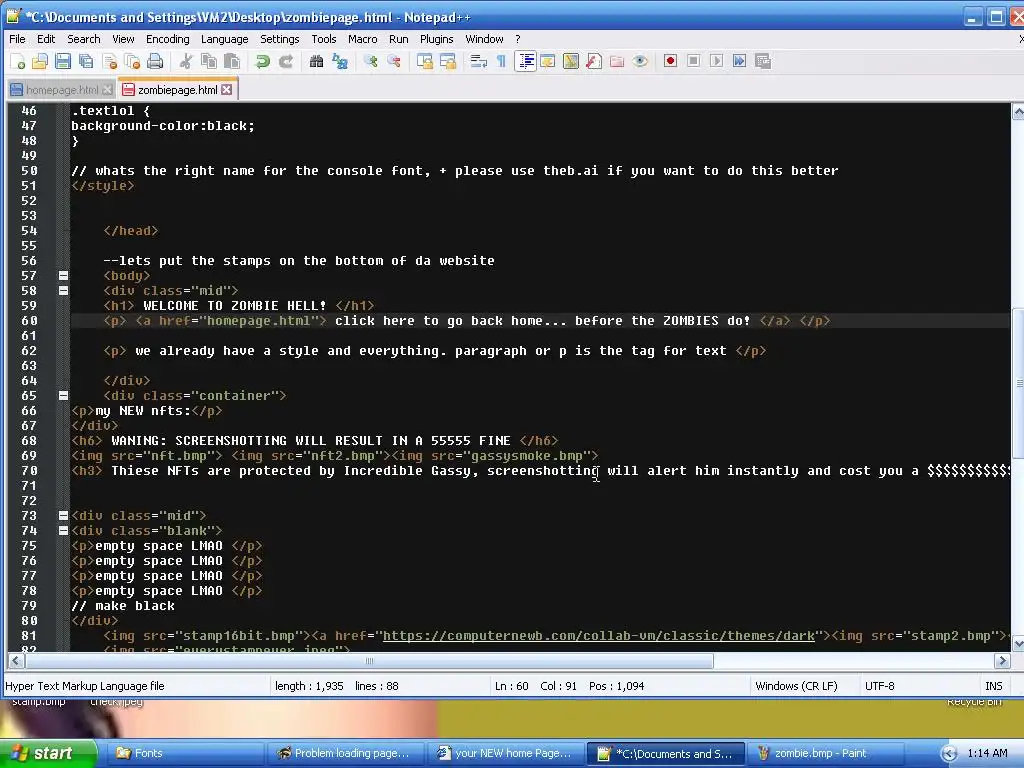Click the macro Playback icon
The image size is (1024, 768).
716,61
